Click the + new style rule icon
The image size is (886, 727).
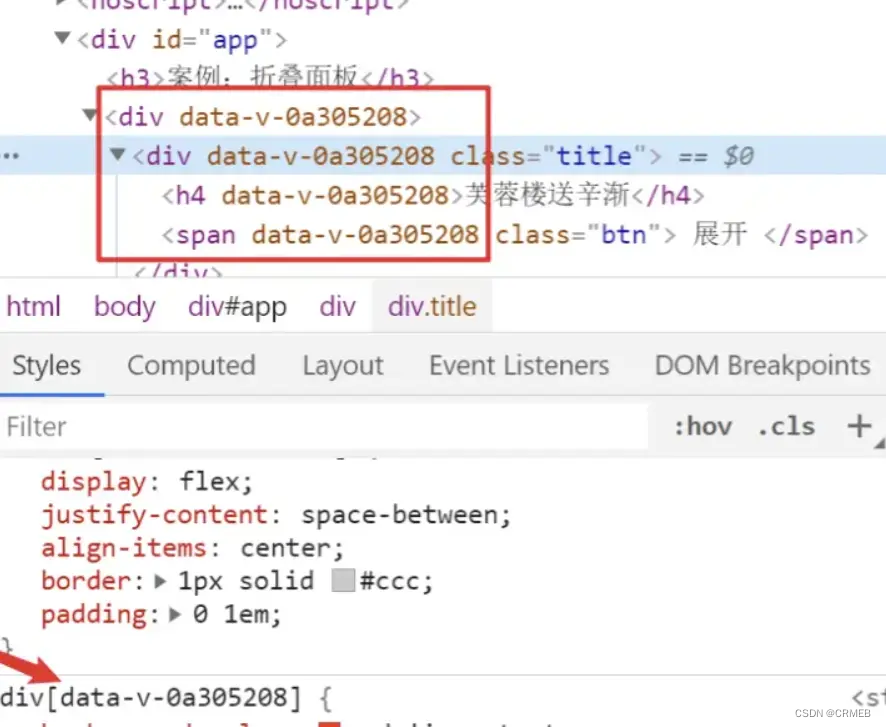click(861, 426)
